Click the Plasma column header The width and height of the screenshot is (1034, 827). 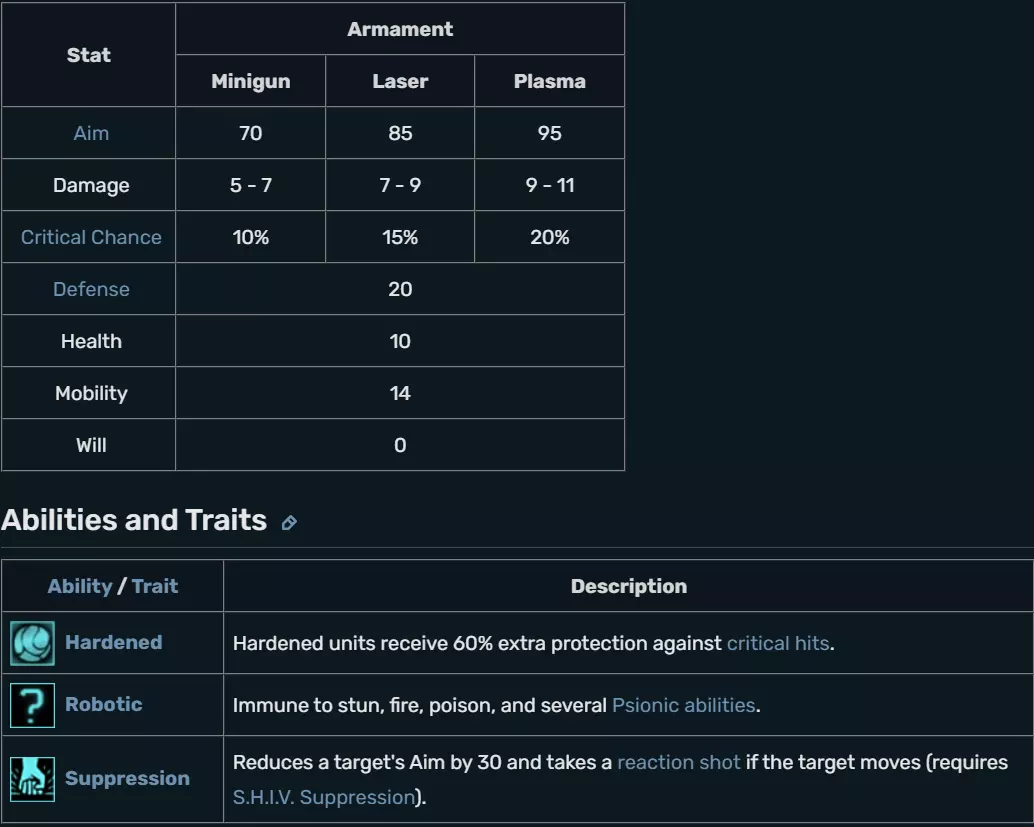[x=549, y=81]
